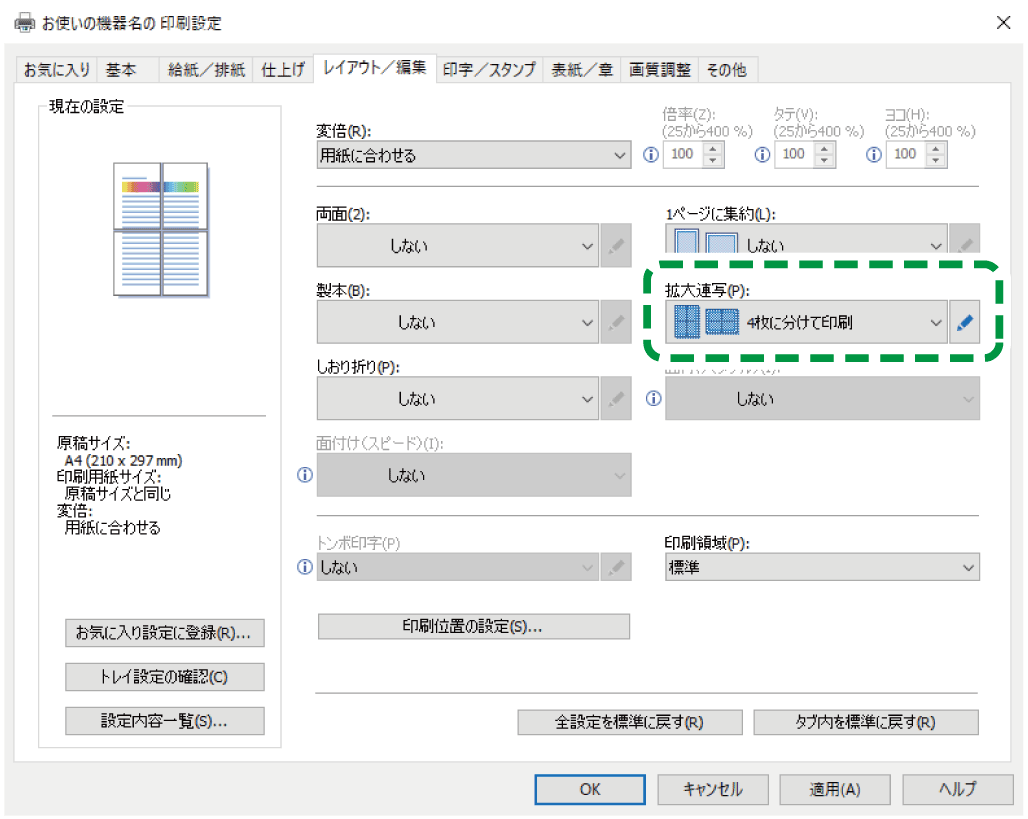Click the info icon beside タテ spinner
Viewport: 1028px width, 819px height.
(x=763, y=155)
